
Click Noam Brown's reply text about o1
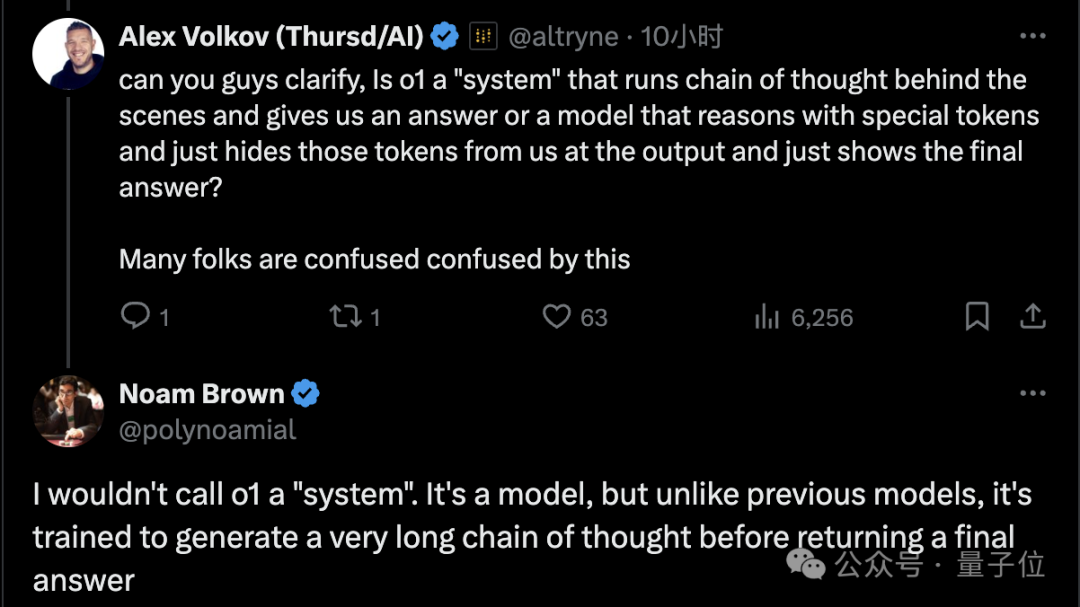[x=532, y=537]
